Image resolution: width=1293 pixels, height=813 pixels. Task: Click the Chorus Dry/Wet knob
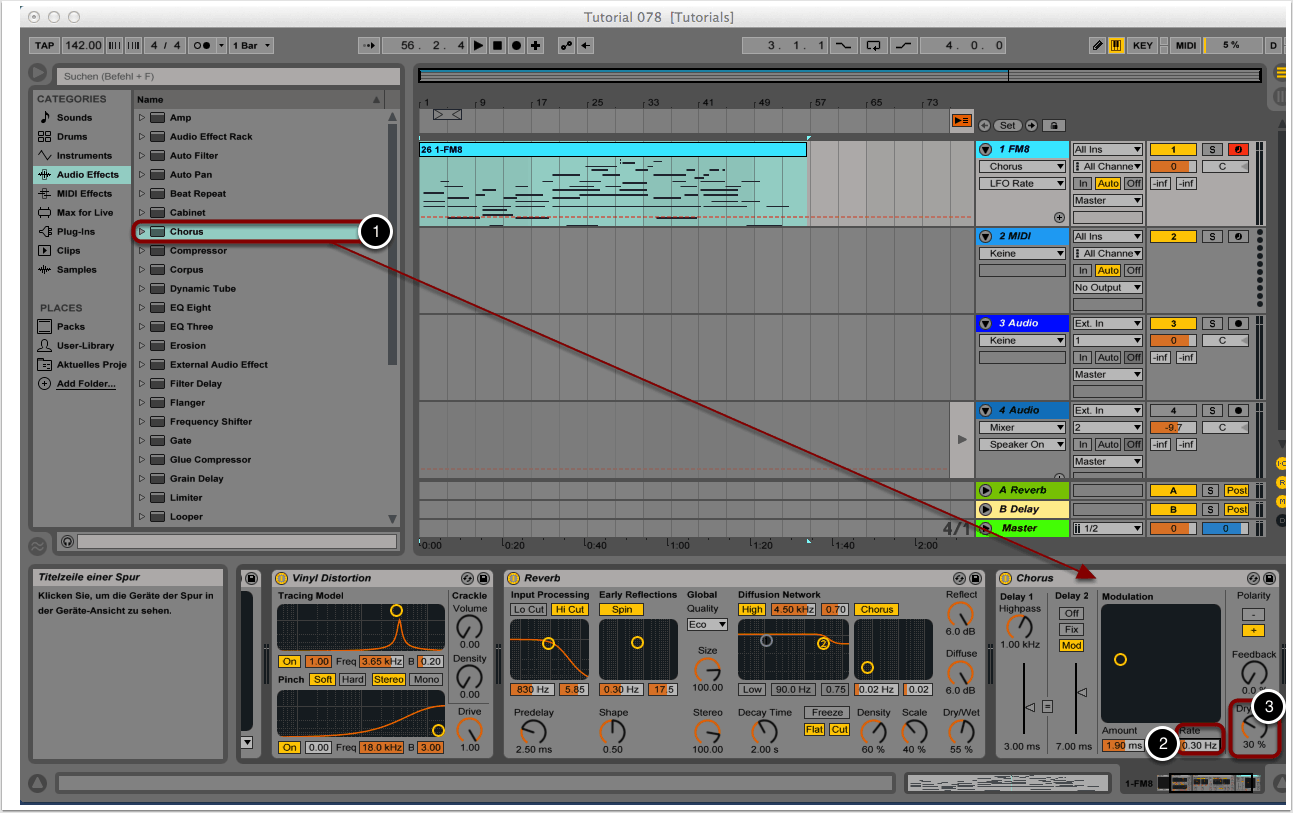(1253, 727)
